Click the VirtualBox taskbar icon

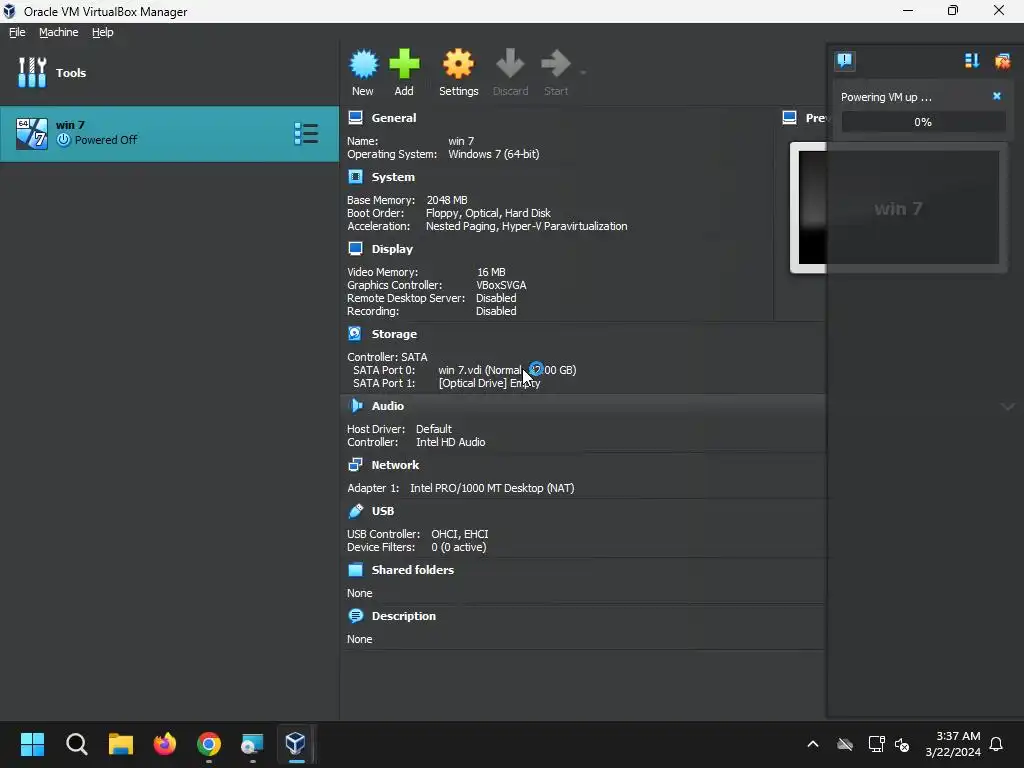[295, 744]
